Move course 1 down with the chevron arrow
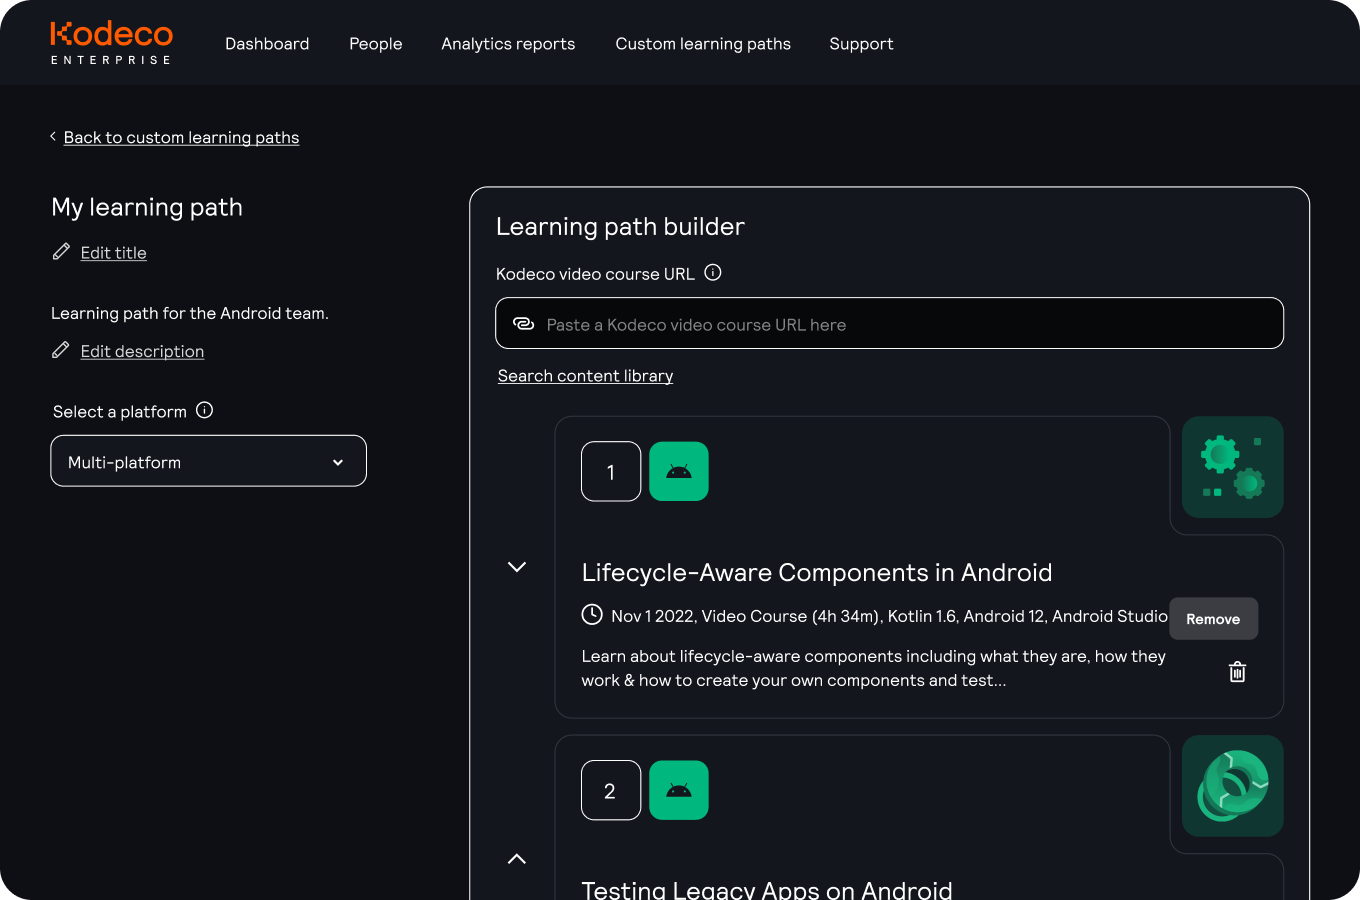 tap(517, 567)
